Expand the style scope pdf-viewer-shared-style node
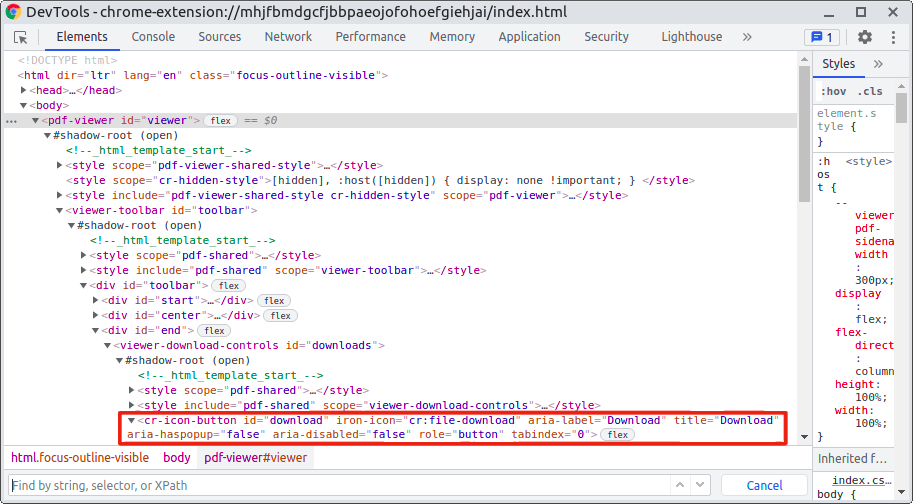 59,165
